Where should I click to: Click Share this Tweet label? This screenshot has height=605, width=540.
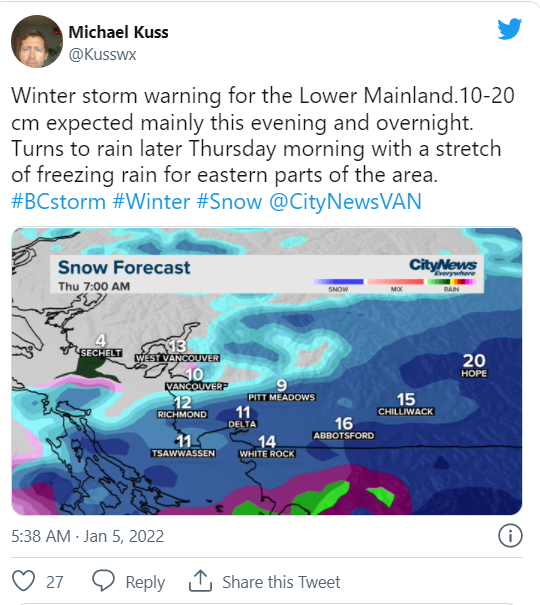click(x=281, y=582)
